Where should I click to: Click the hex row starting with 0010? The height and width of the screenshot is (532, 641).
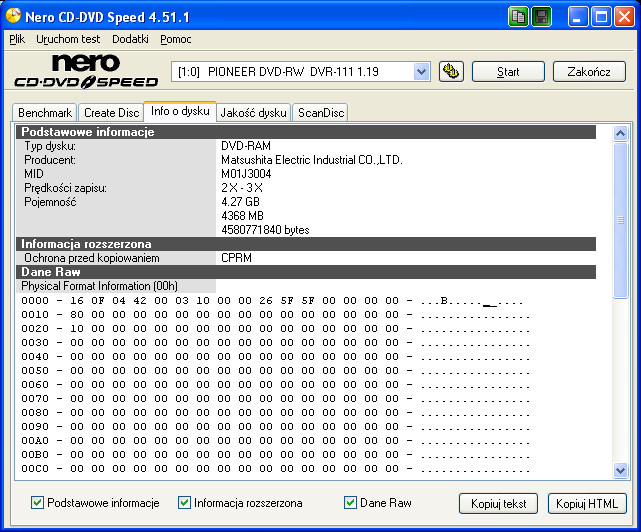(x=275, y=315)
